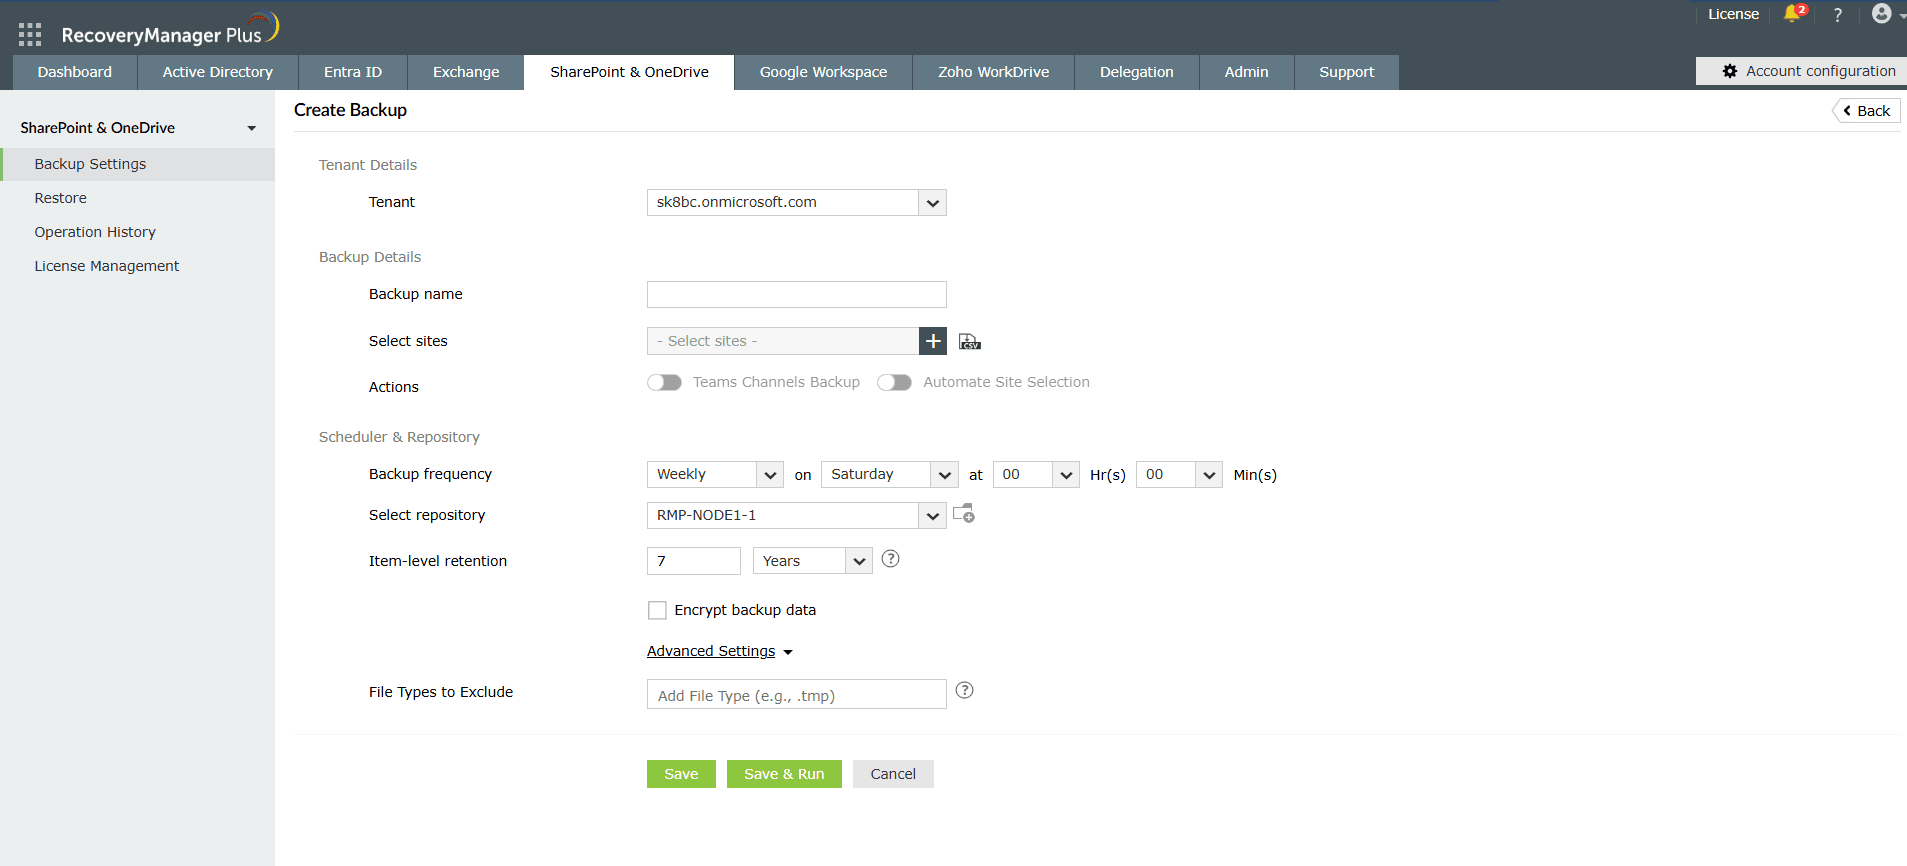The image size is (1907, 866).
Task: Switch to the Active Directory tab
Action: [218, 72]
